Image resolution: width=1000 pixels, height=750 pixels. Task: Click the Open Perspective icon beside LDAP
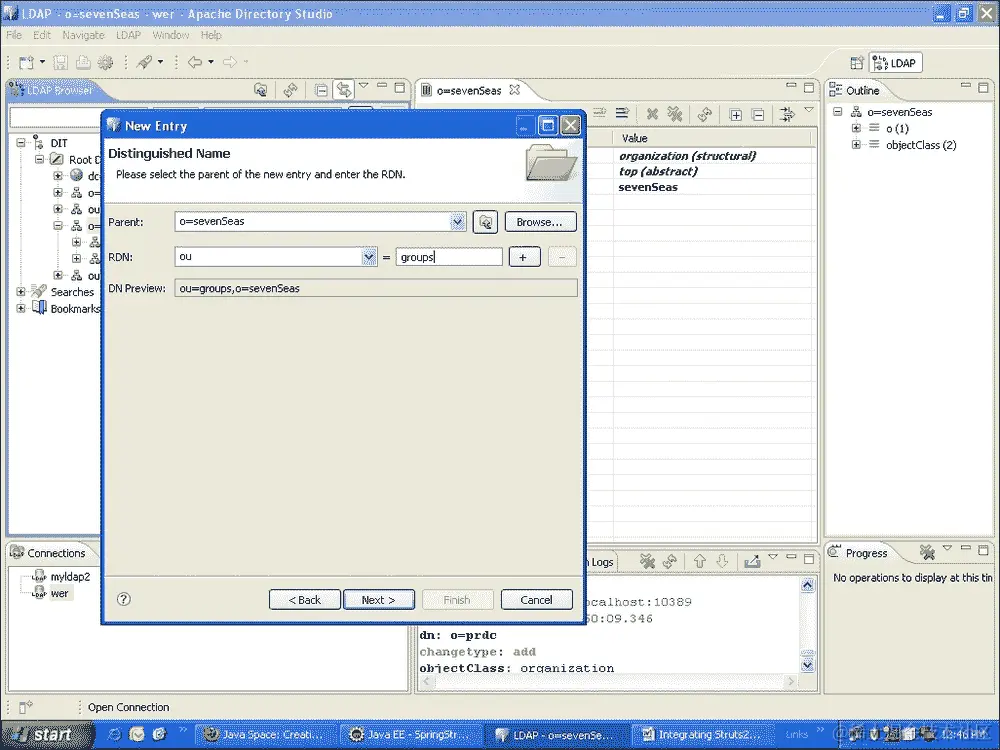point(857,62)
